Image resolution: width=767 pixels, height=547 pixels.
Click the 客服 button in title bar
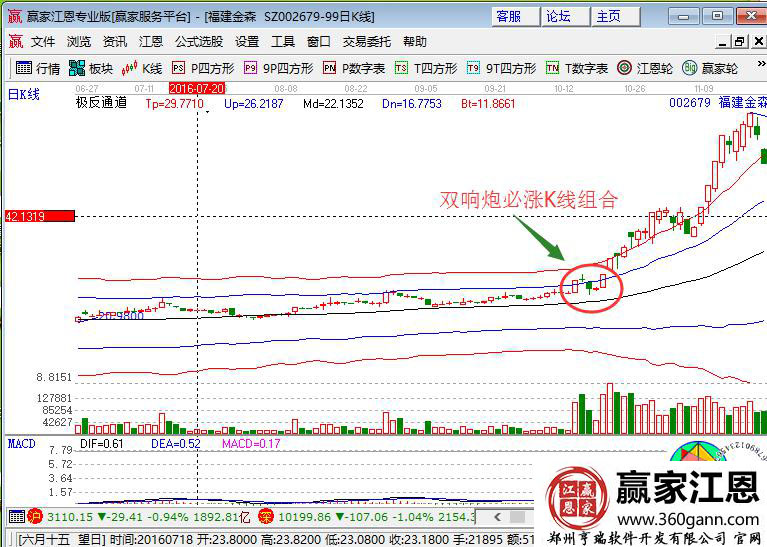508,16
